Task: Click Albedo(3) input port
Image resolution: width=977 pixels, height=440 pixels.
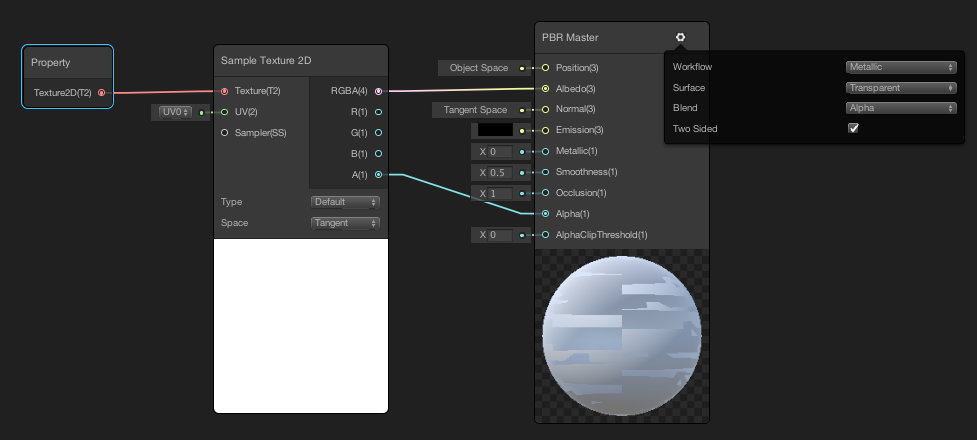Action: (x=545, y=88)
